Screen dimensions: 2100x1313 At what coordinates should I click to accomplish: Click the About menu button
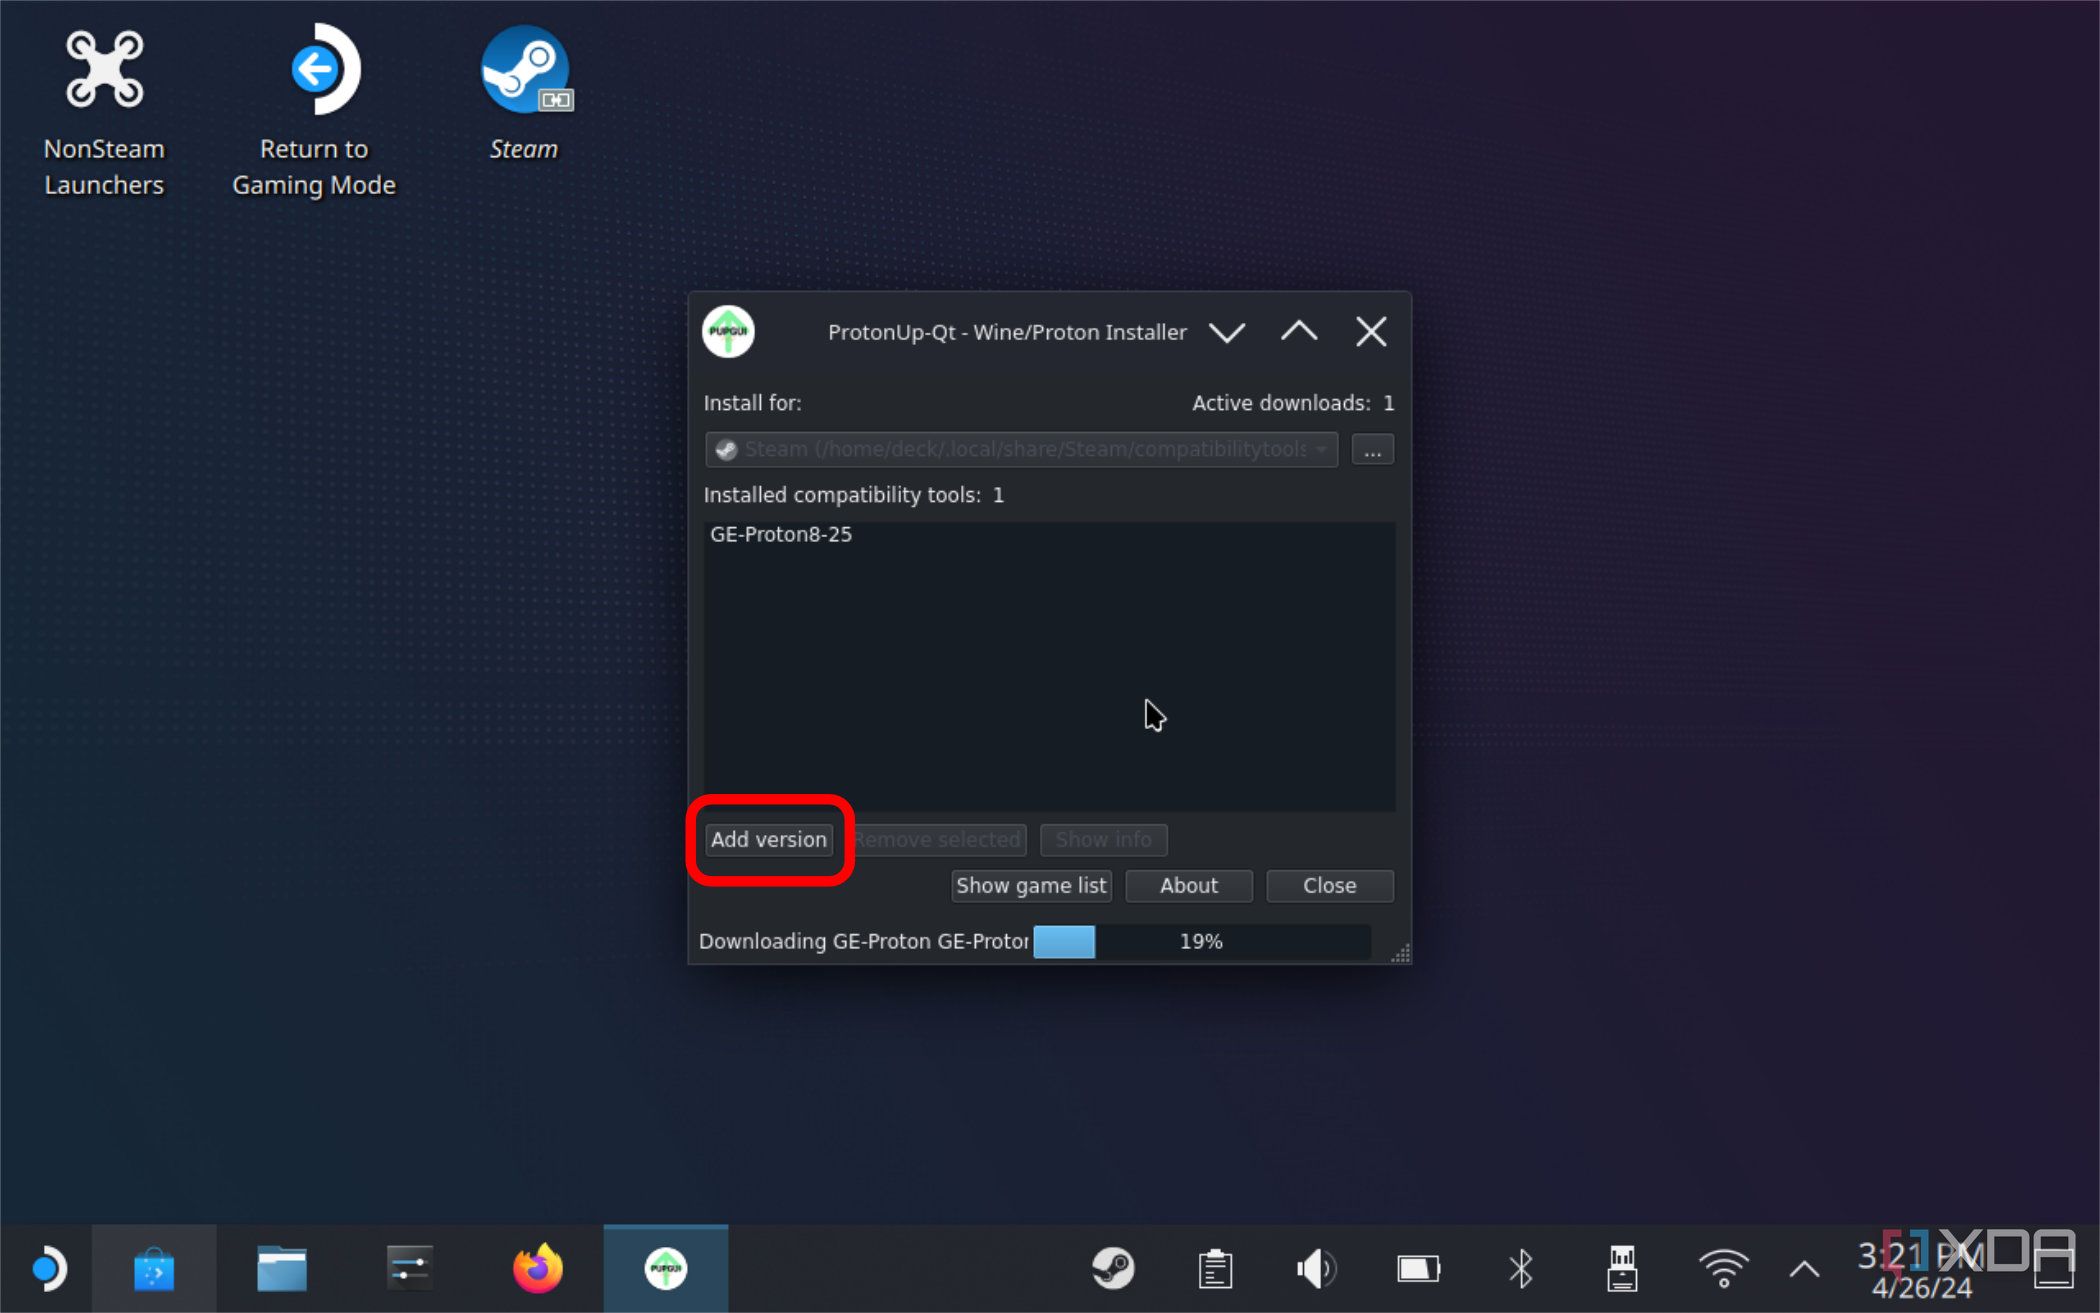coord(1190,885)
